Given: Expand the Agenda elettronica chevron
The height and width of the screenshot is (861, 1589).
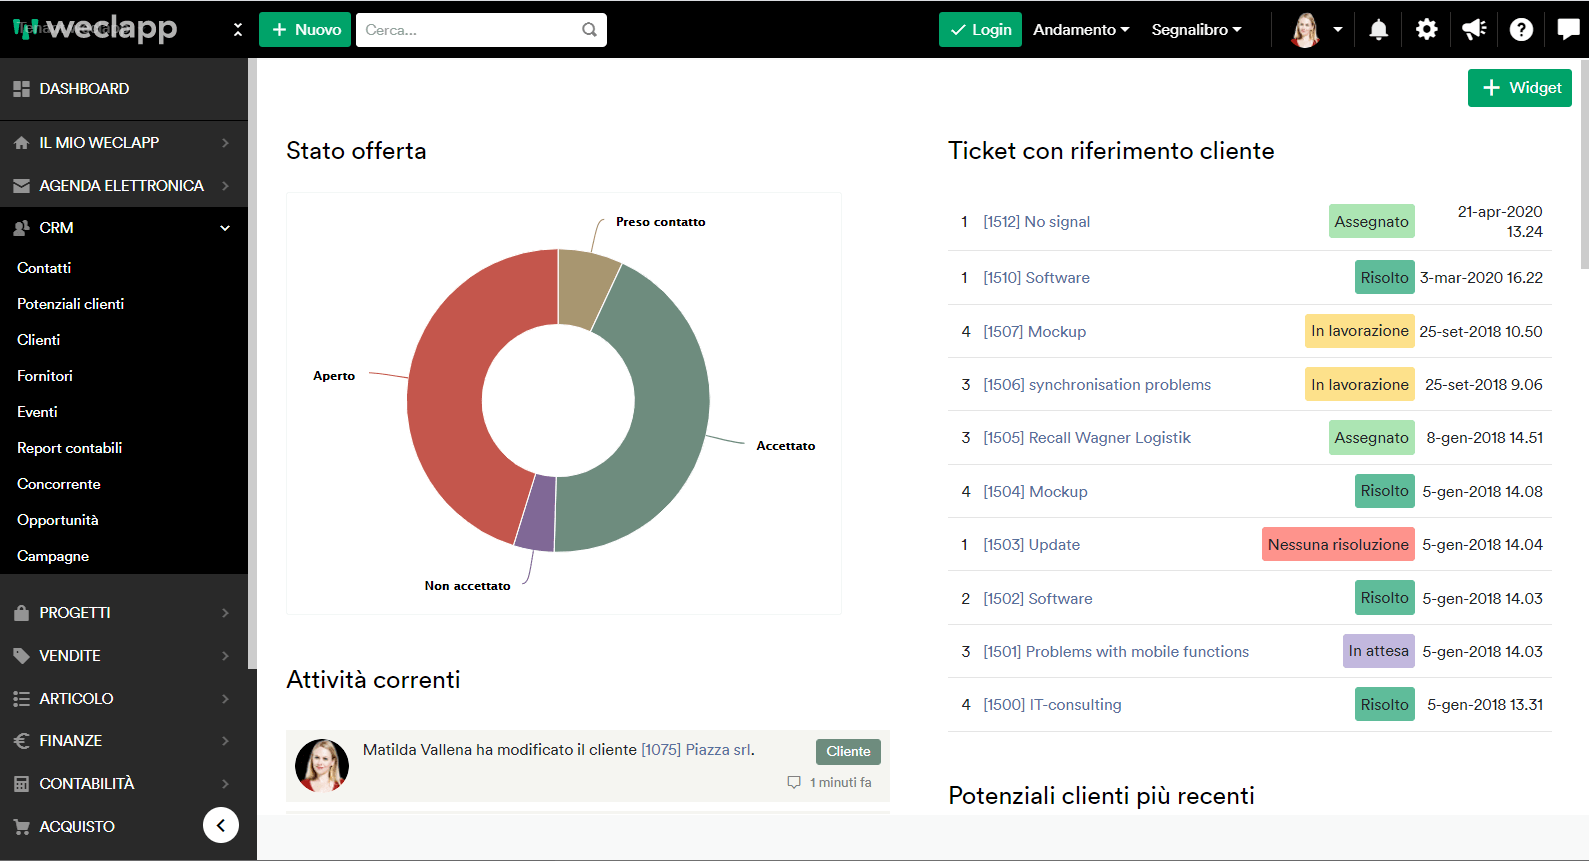Looking at the screenshot, I should tap(225, 186).
